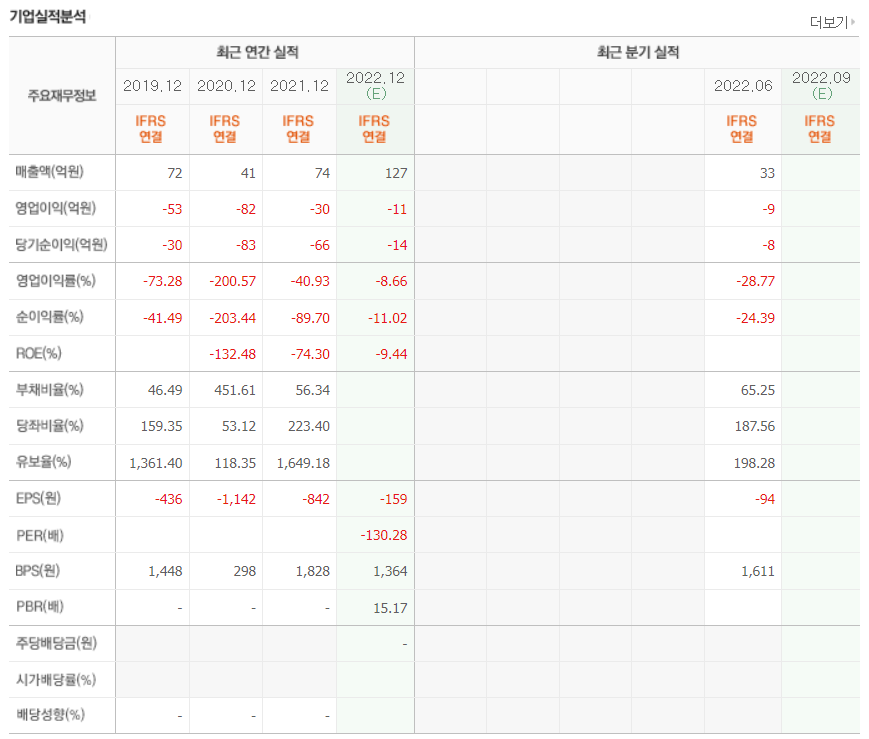Click the sales value 127
Screen dimensions: 869x739
tap(396, 174)
